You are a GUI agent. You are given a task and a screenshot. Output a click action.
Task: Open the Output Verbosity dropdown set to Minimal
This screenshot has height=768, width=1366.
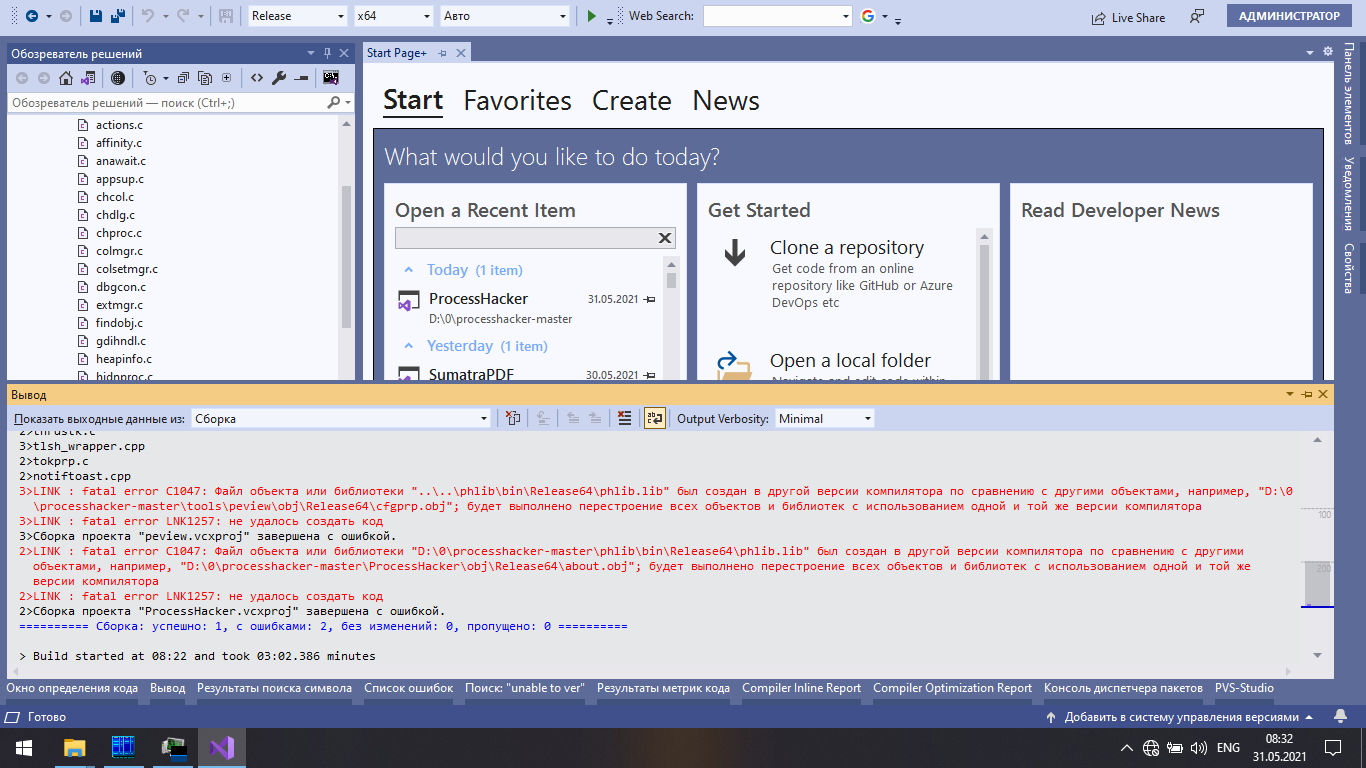(824, 418)
